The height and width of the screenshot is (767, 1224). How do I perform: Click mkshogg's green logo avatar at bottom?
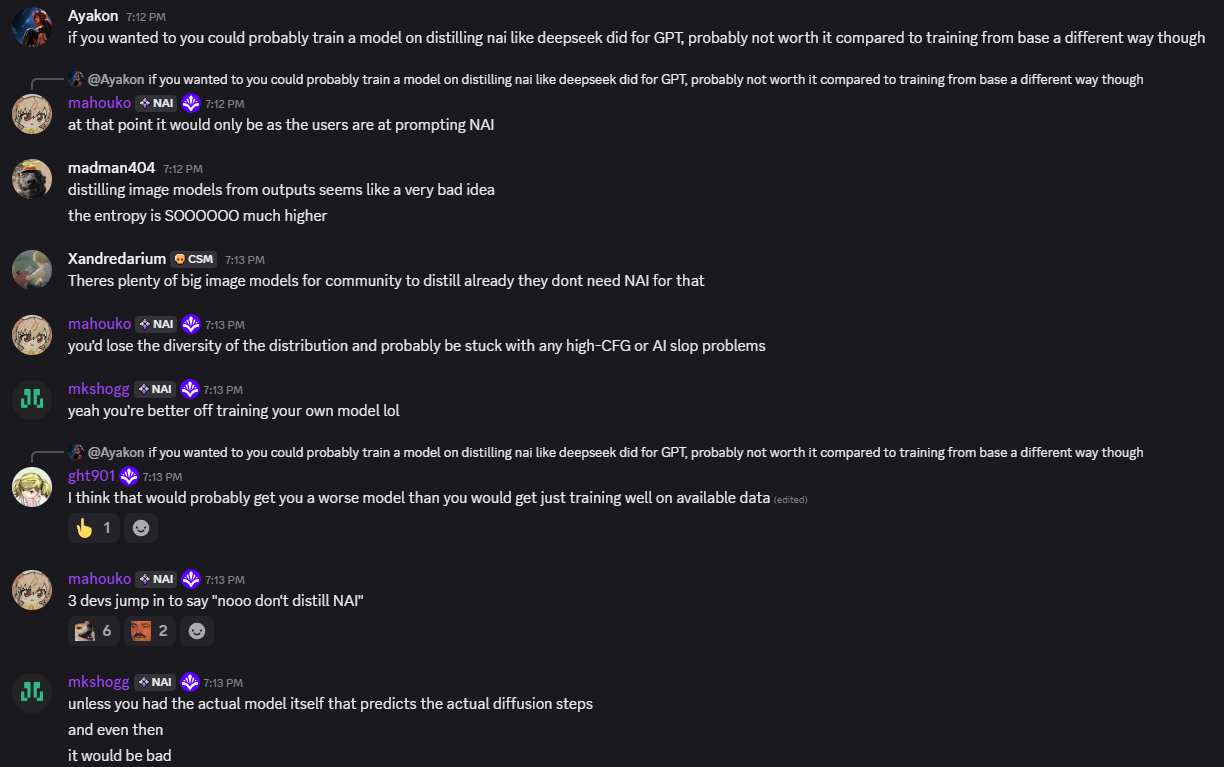(x=32, y=692)
